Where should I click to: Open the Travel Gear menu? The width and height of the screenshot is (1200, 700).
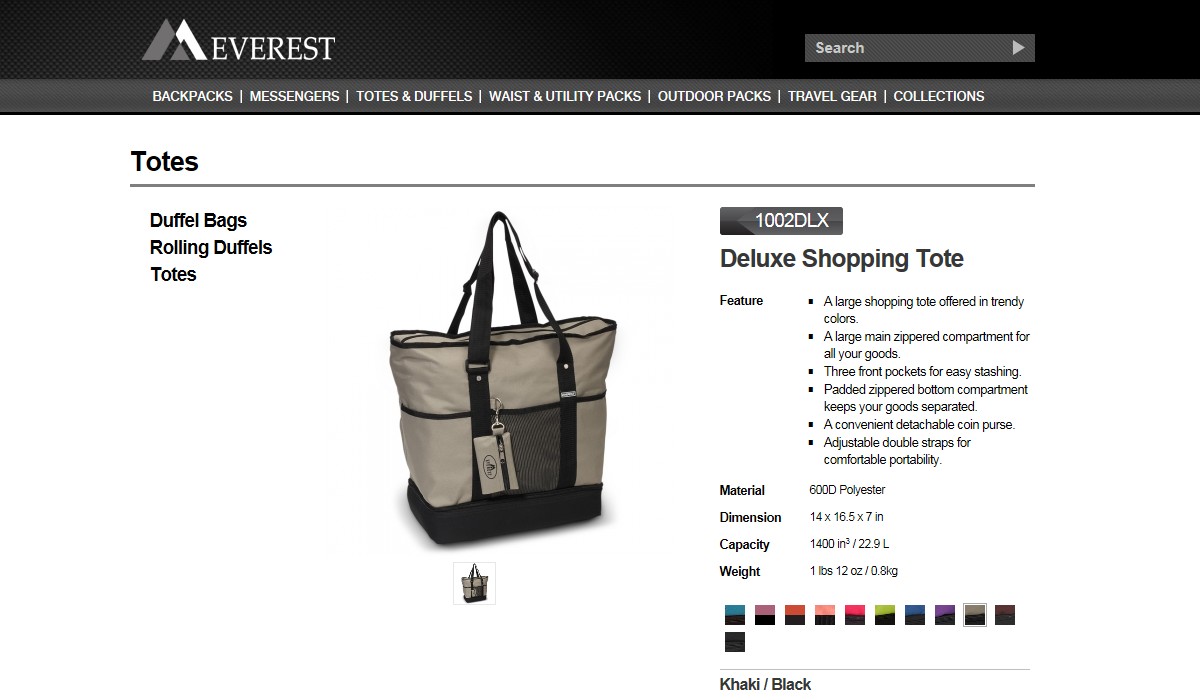832,96
